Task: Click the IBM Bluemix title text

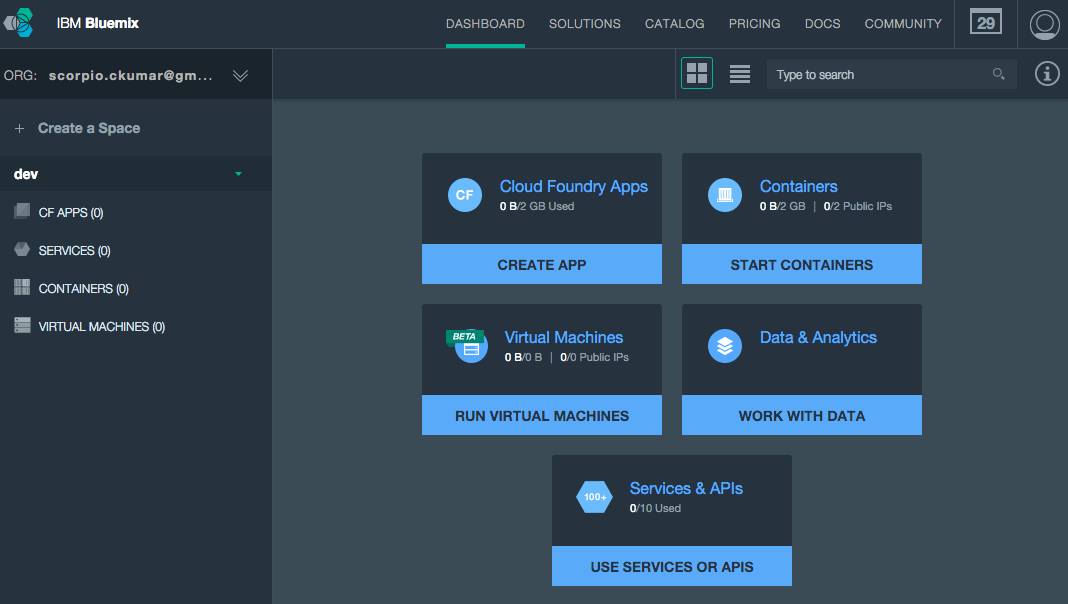Action: pyautogui.click(x=97, y=23)
